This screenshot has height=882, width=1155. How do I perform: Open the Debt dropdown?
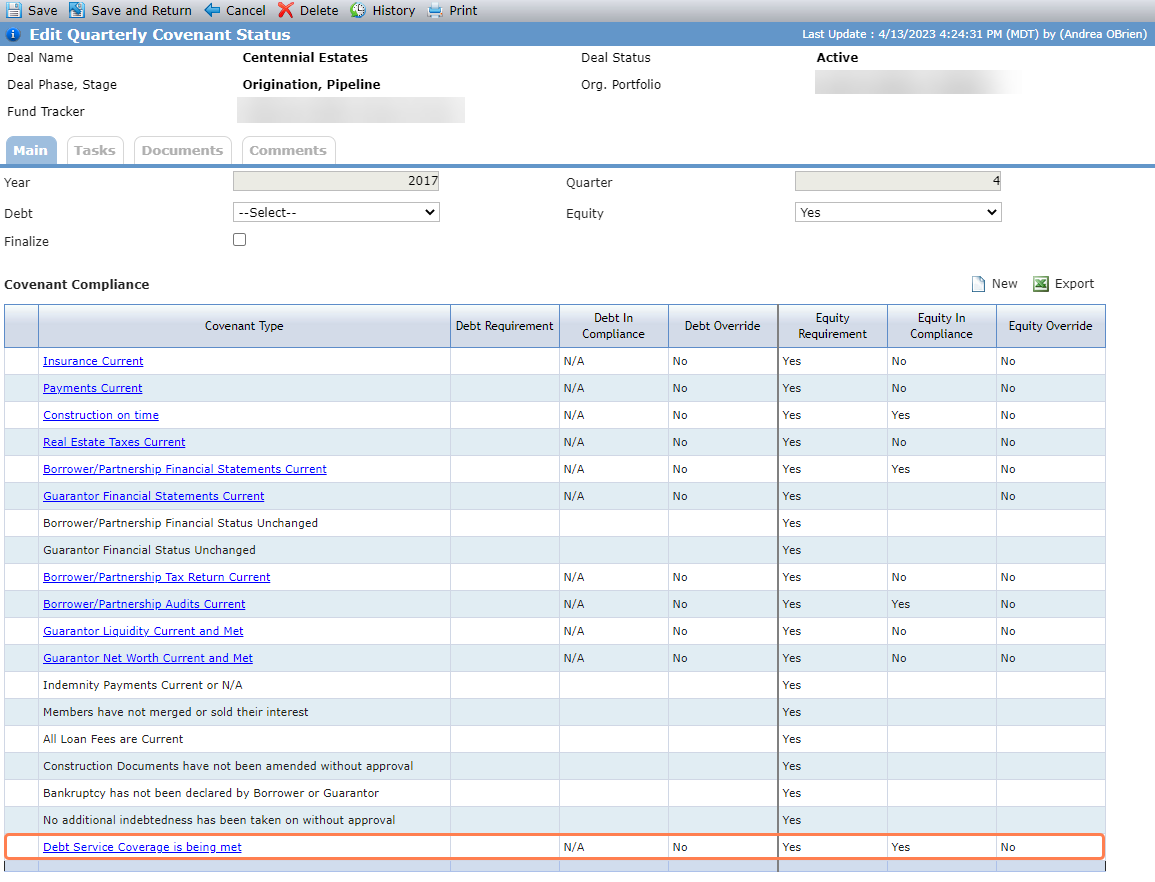[337, 212]
